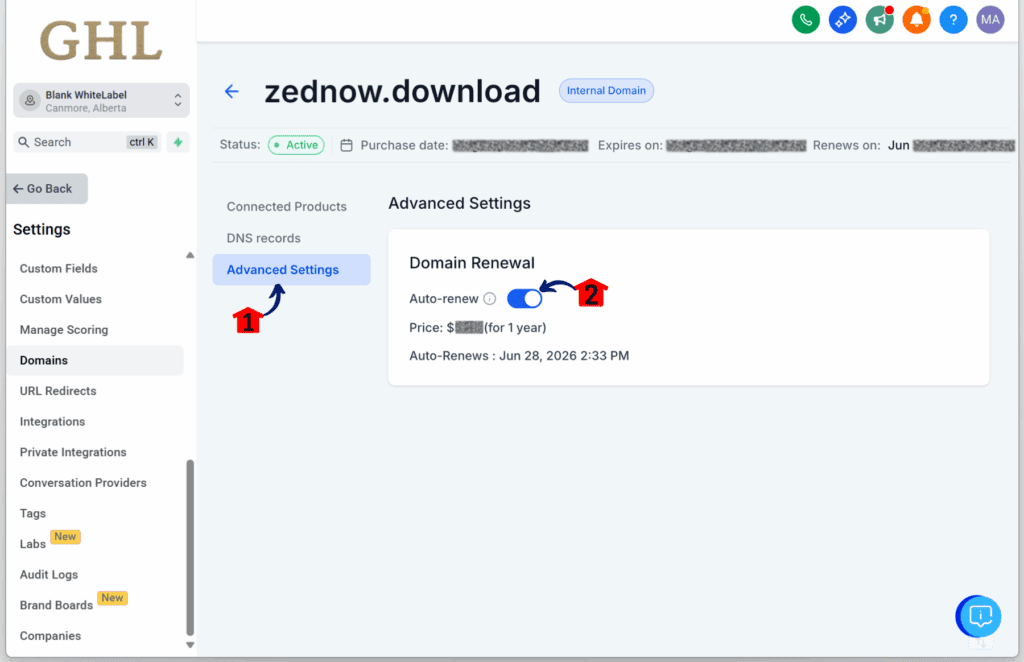Open the blue chat support widget
Image resolution: width=1024 pixels, height=662 pixels.
978,616
